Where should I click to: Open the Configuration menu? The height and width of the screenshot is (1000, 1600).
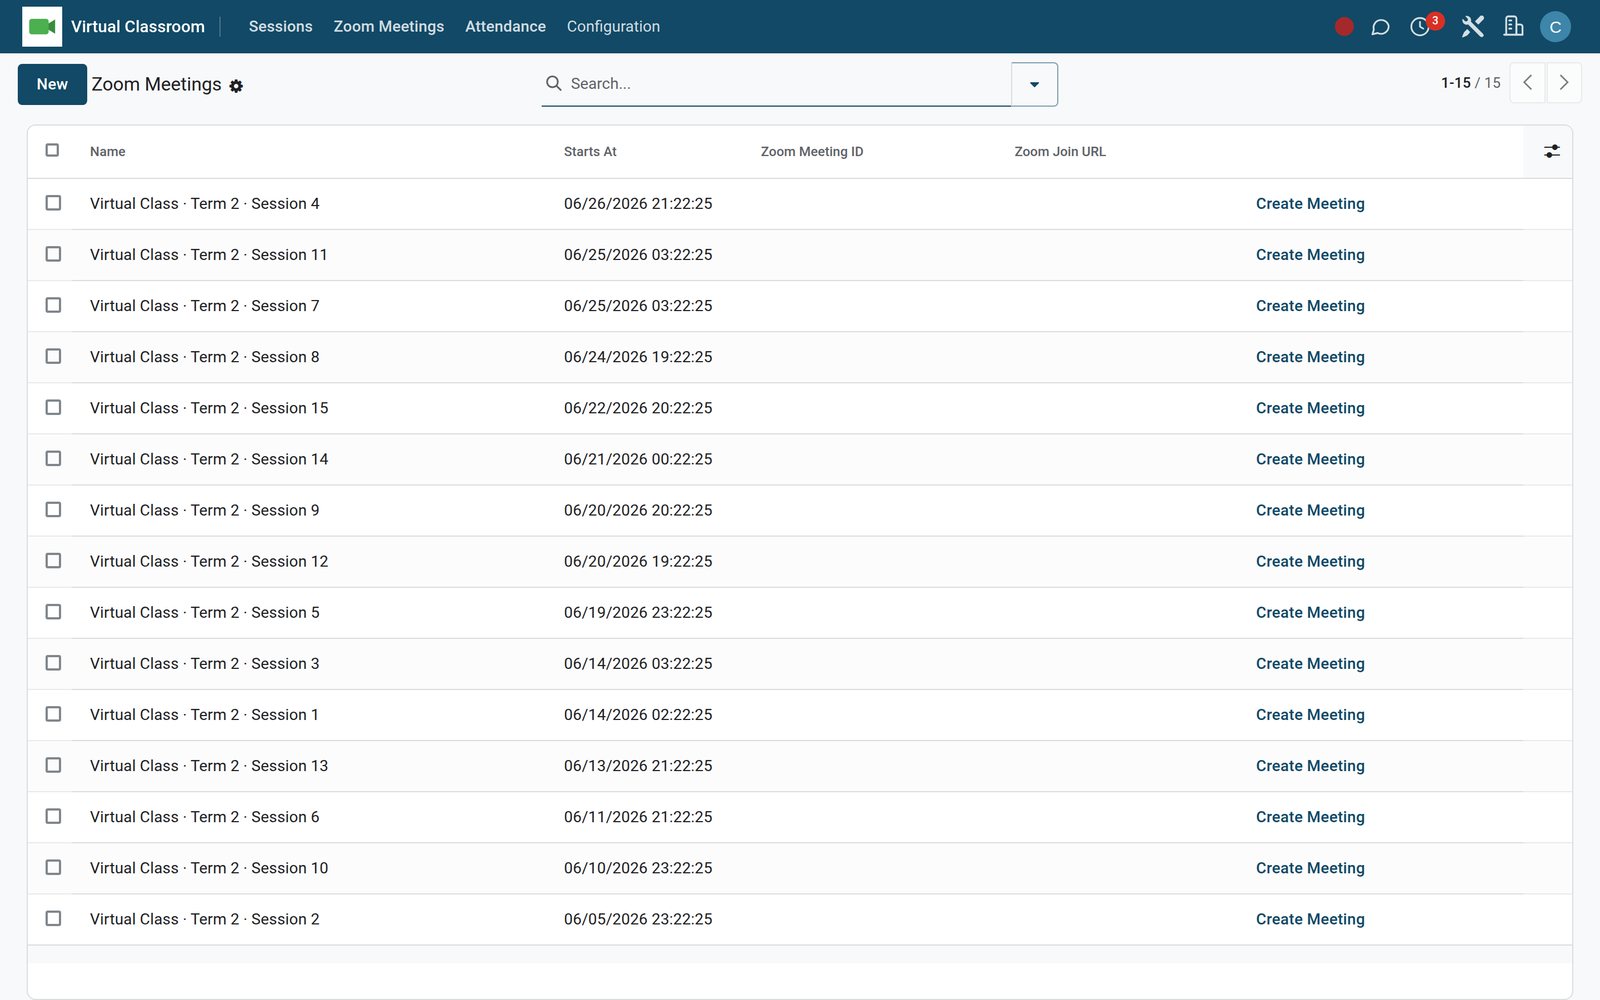click(x=613, y=27)
